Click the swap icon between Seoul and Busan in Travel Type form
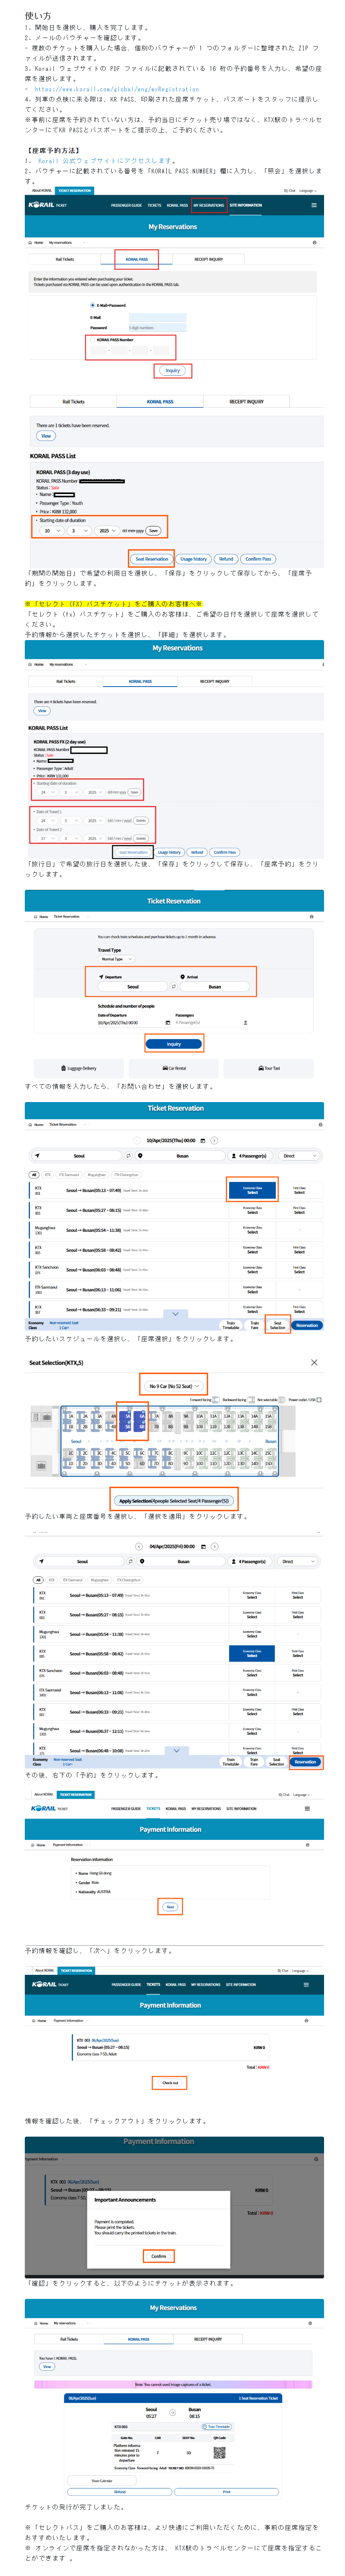This screenshot has height=2576, width=345. (x=173, y=987)
